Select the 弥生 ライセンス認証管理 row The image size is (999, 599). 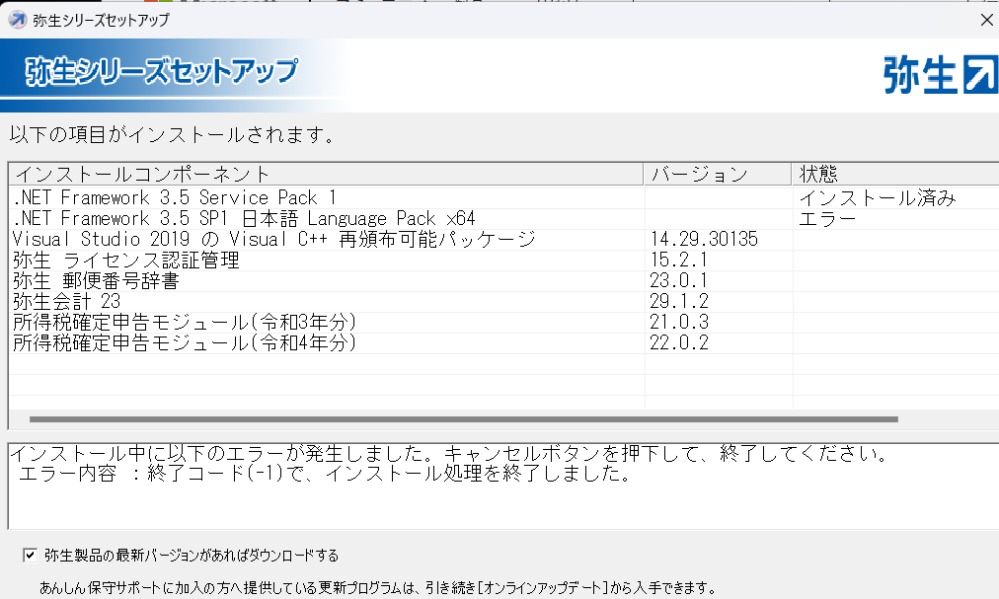(504, 260)
